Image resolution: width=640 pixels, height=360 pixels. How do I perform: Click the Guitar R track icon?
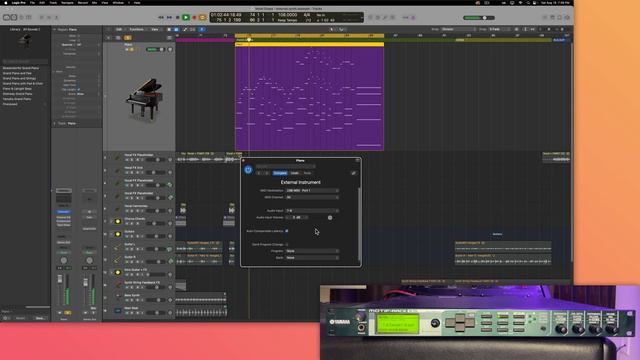118,260
